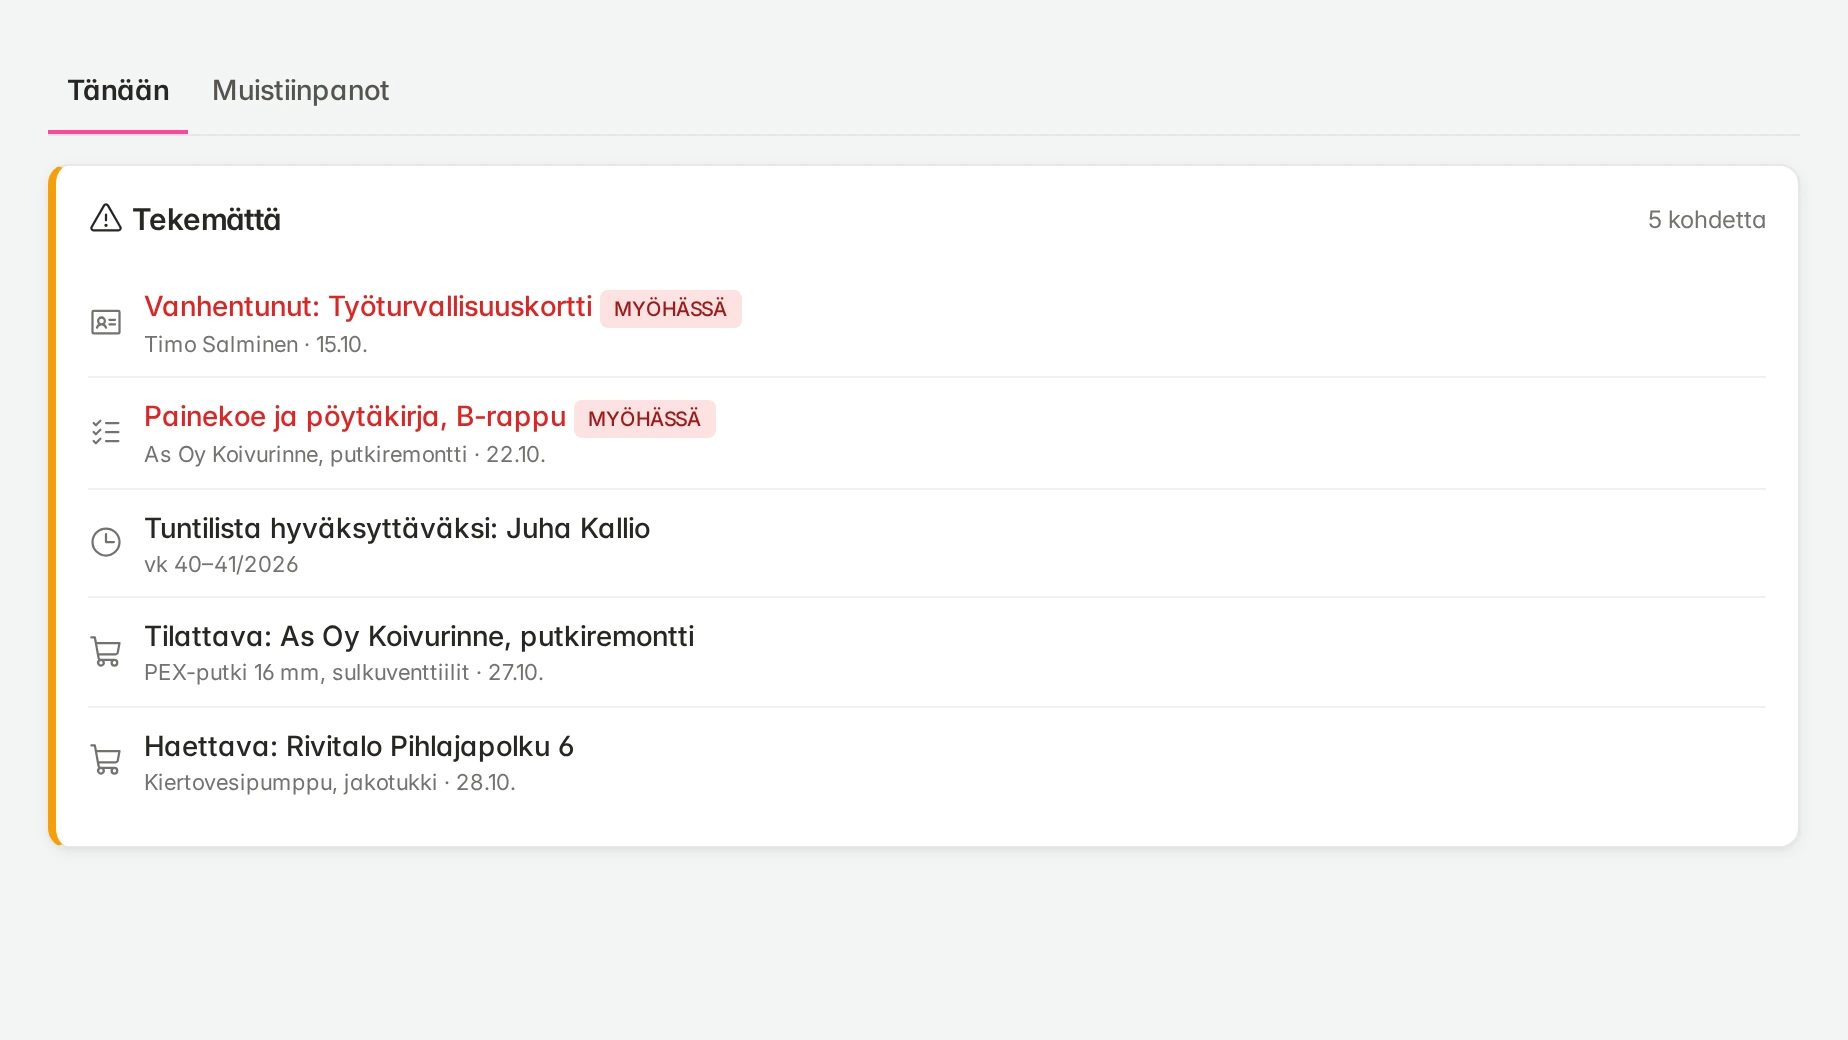Click the cart icon for Haettava row
The width and height of the screenshot is (1848, 1040).
(106, 760)
